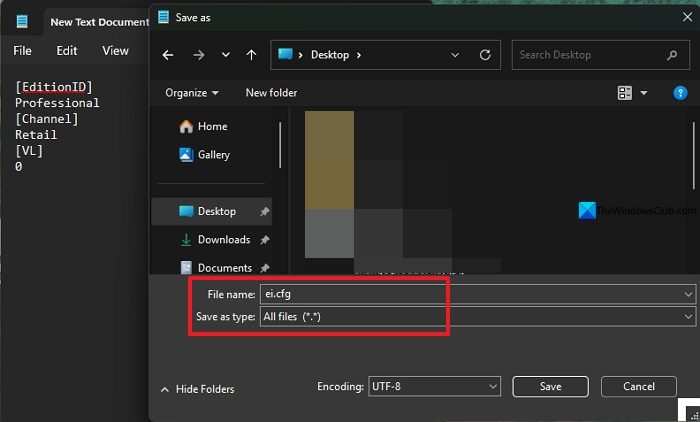700x422 pixels.
Task: Close the Save as dialog window
Action: click(687, 17)
